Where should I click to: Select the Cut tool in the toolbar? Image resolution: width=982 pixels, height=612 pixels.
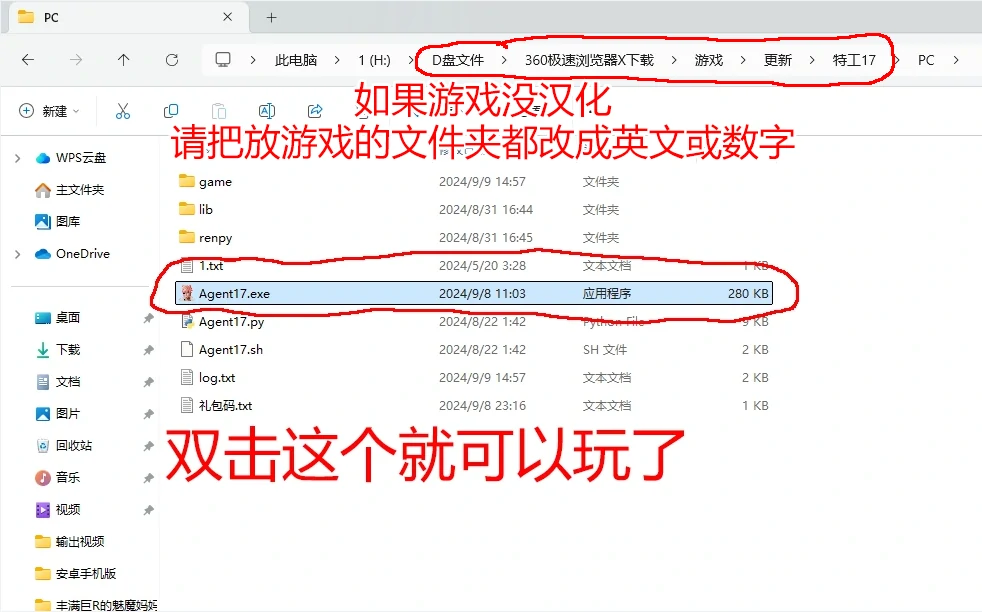coord(124,110)
